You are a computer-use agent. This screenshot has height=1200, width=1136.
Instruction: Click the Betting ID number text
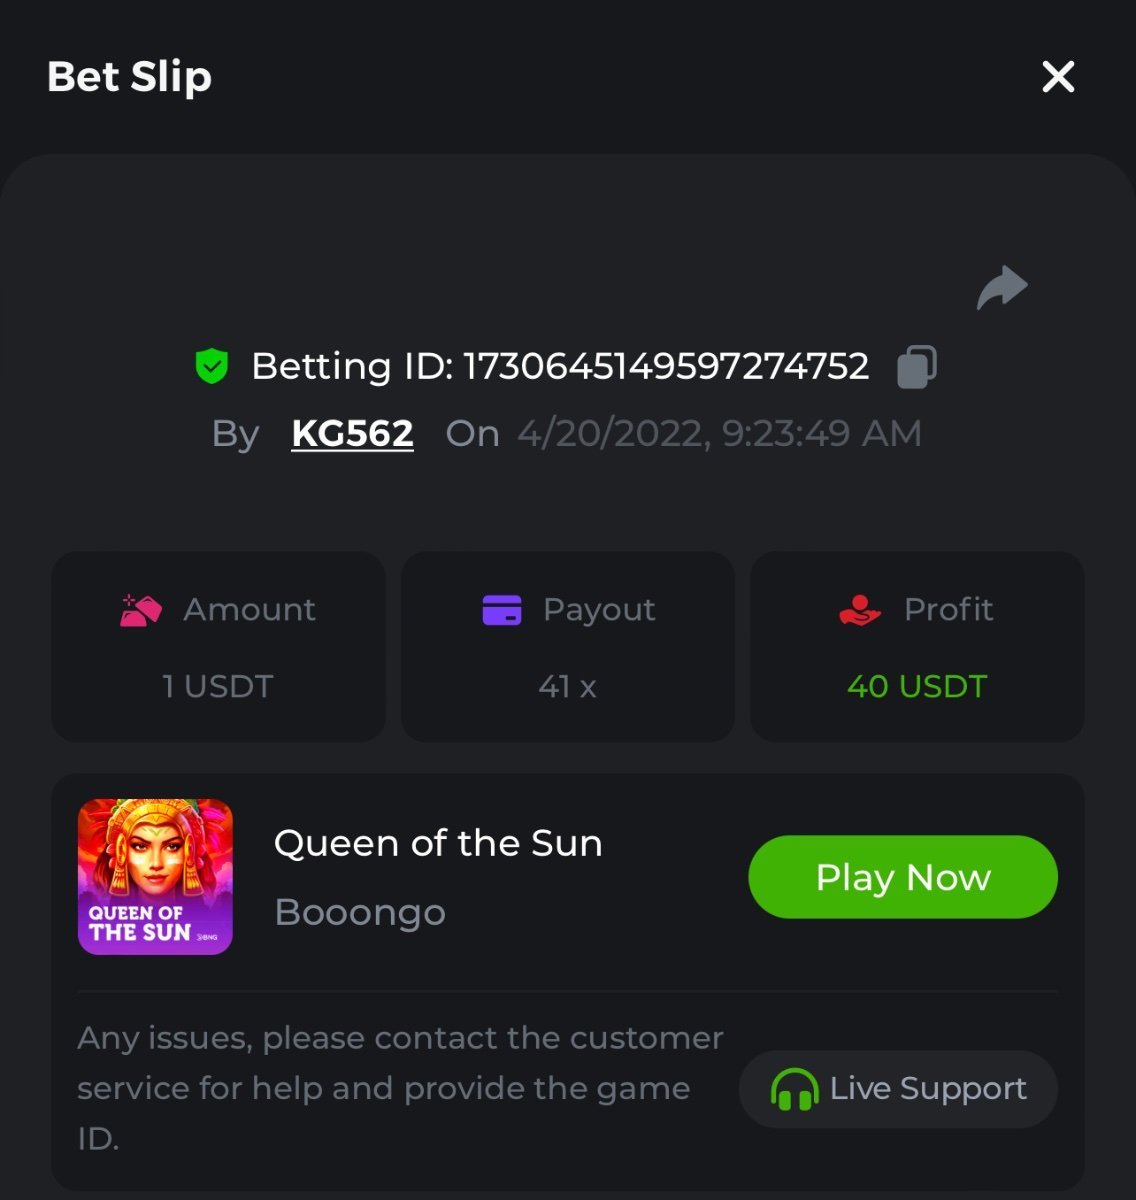666,366
